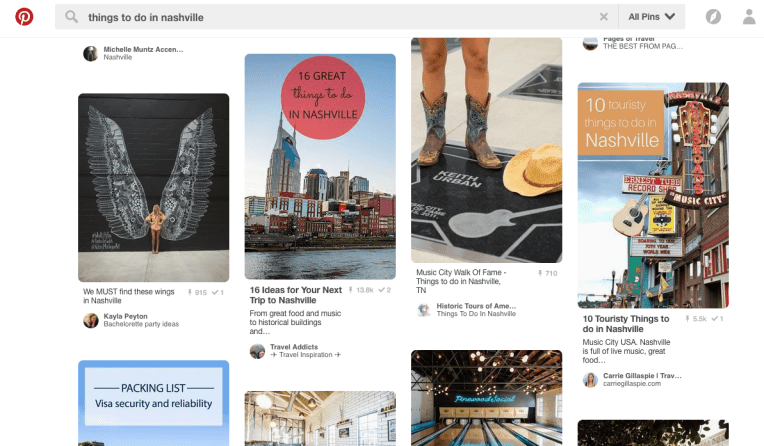Open the bowling alley pin image
The height and width of the screenshot is (446, 764).
tap(486, 398)
